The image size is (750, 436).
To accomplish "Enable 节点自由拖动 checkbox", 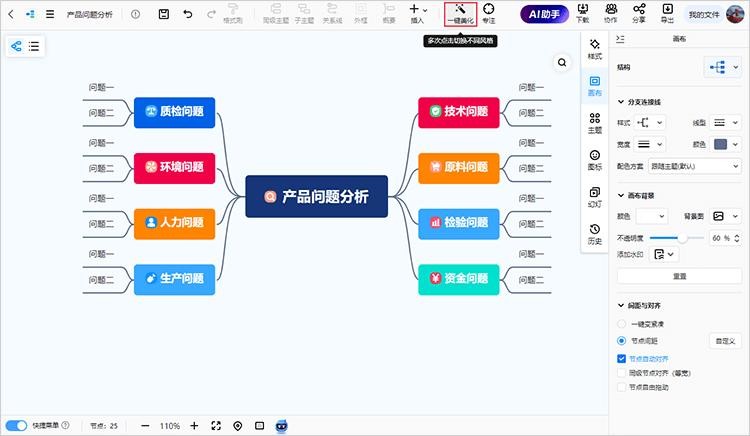I will (622, 386).
